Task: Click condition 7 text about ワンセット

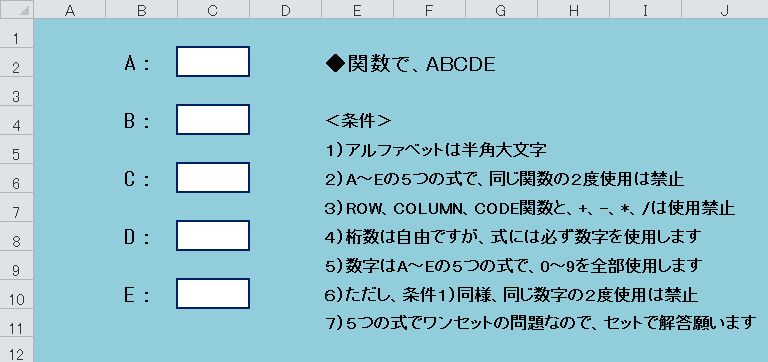Action: click(541, 323)
